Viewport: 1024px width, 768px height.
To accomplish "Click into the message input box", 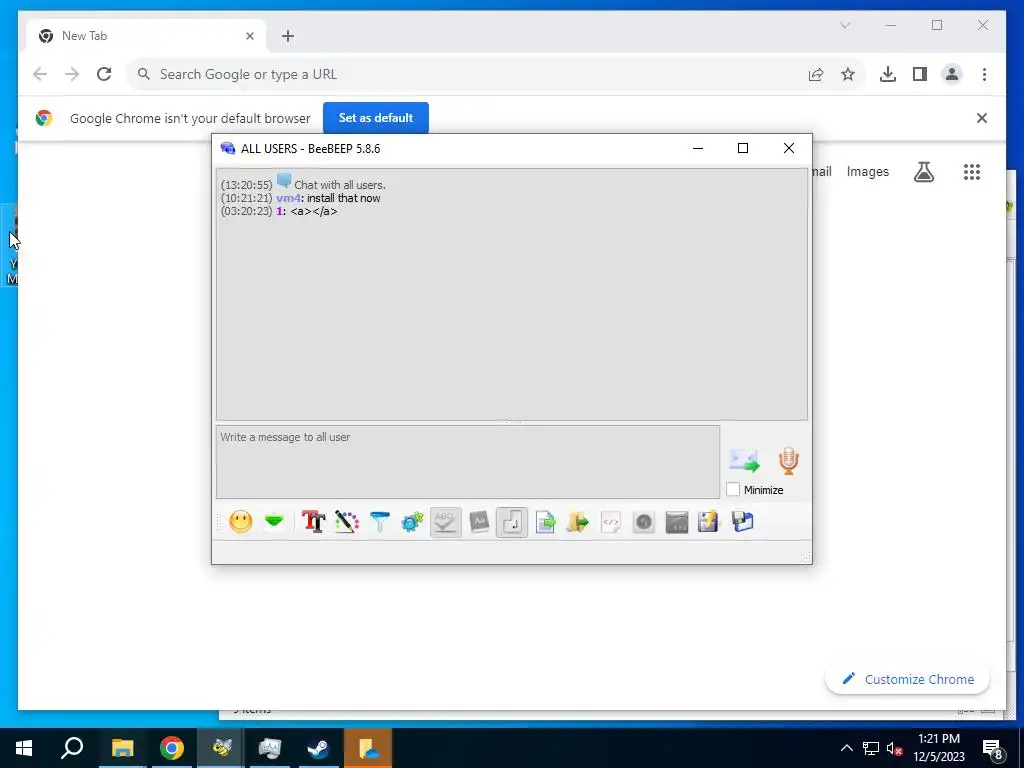I will click(x=468, y=462).
